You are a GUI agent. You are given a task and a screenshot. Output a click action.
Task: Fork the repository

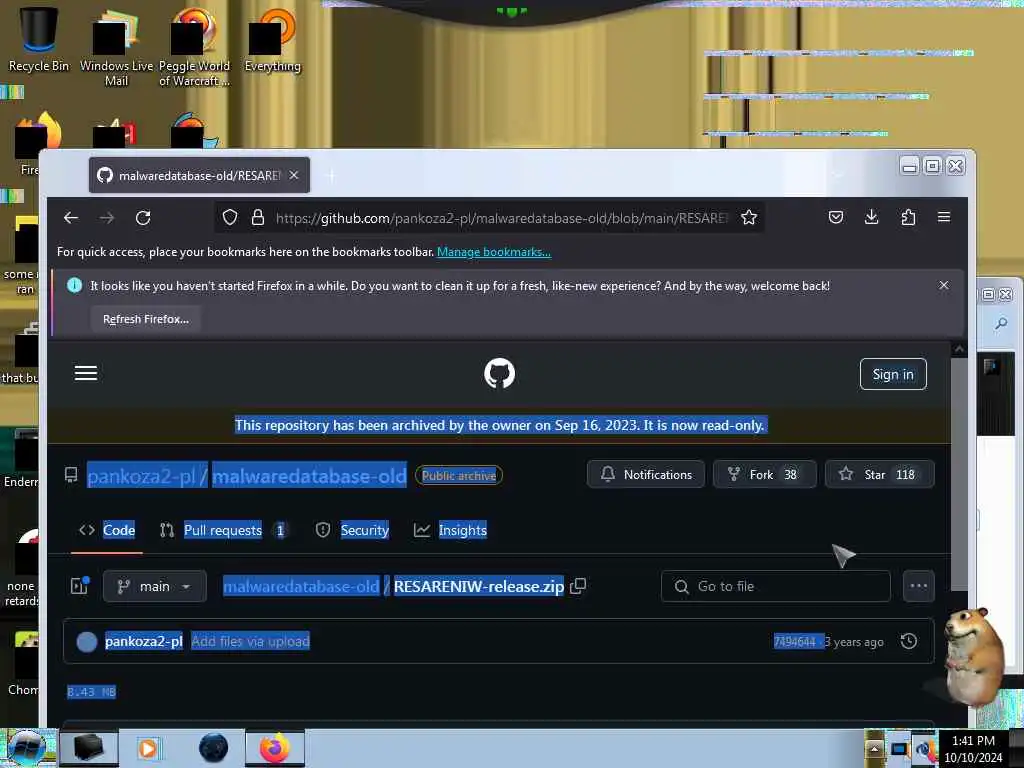pyautogui.click(x=765, y=474)
